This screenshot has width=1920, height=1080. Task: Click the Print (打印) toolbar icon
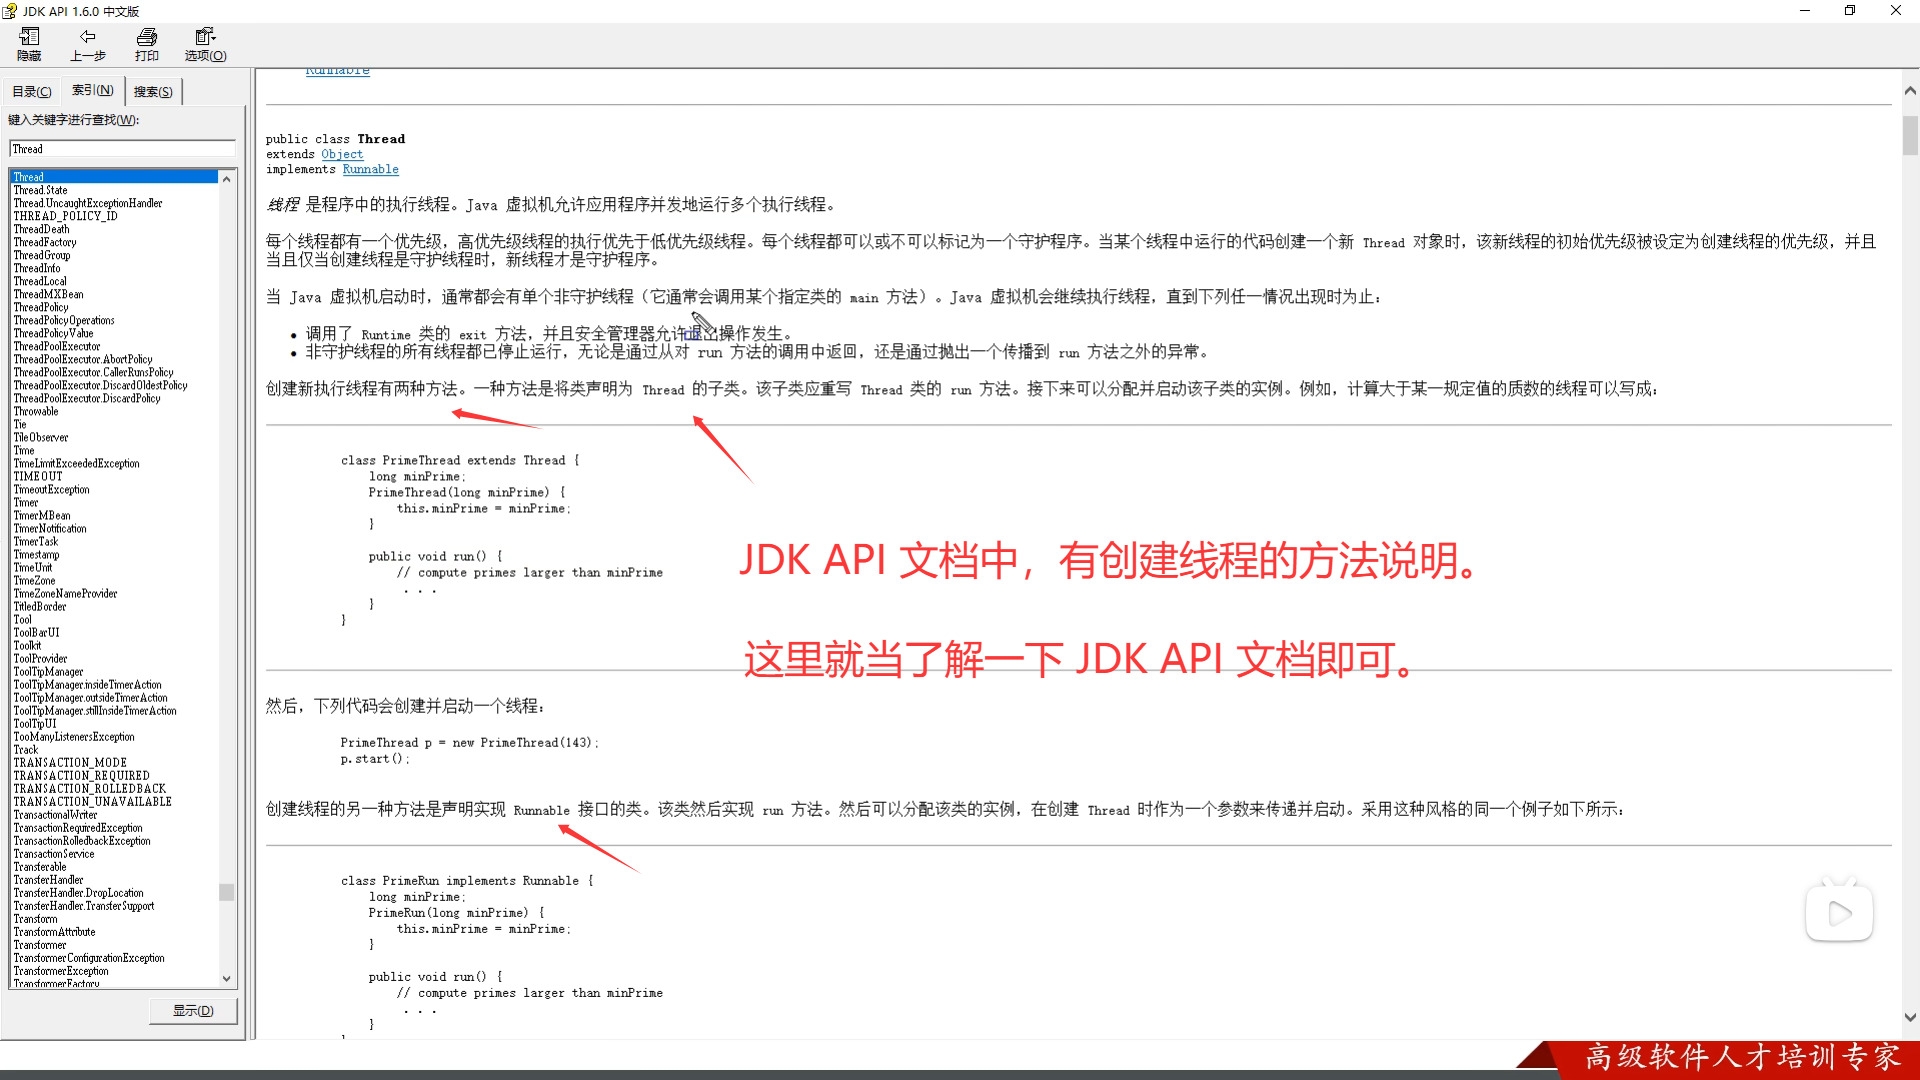click(147, 44)
